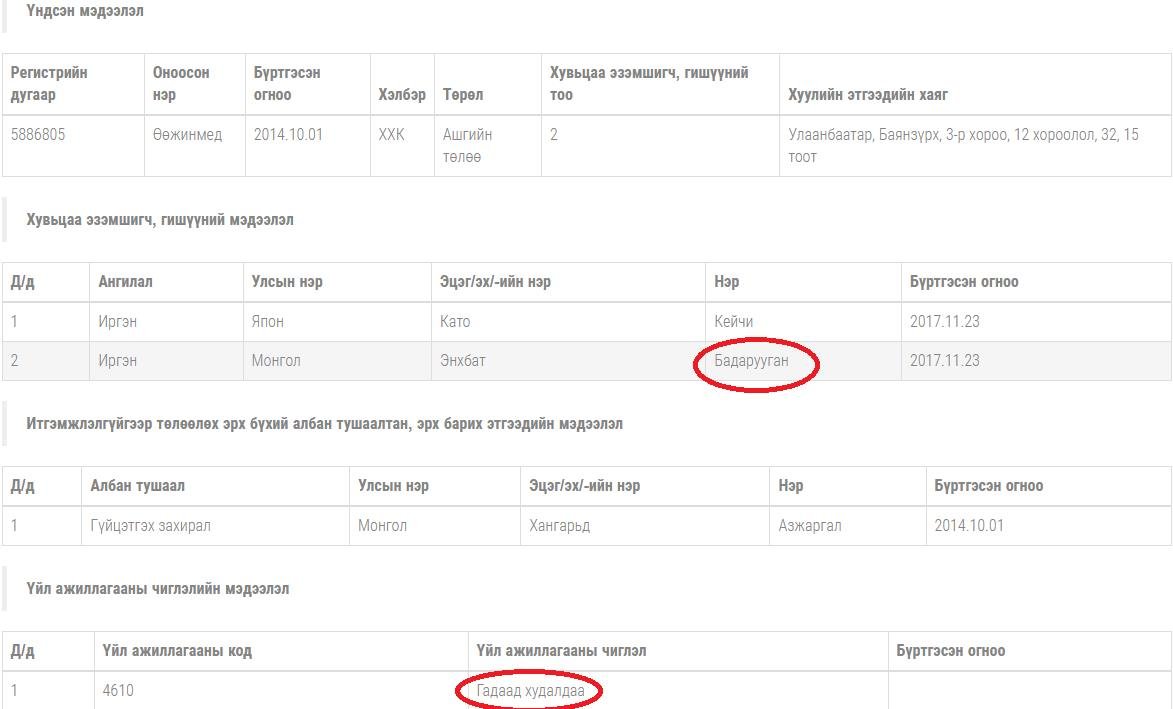Select the Энхбат parent name cell
This screenshot has width=1173, height=709.
(462, 361)
